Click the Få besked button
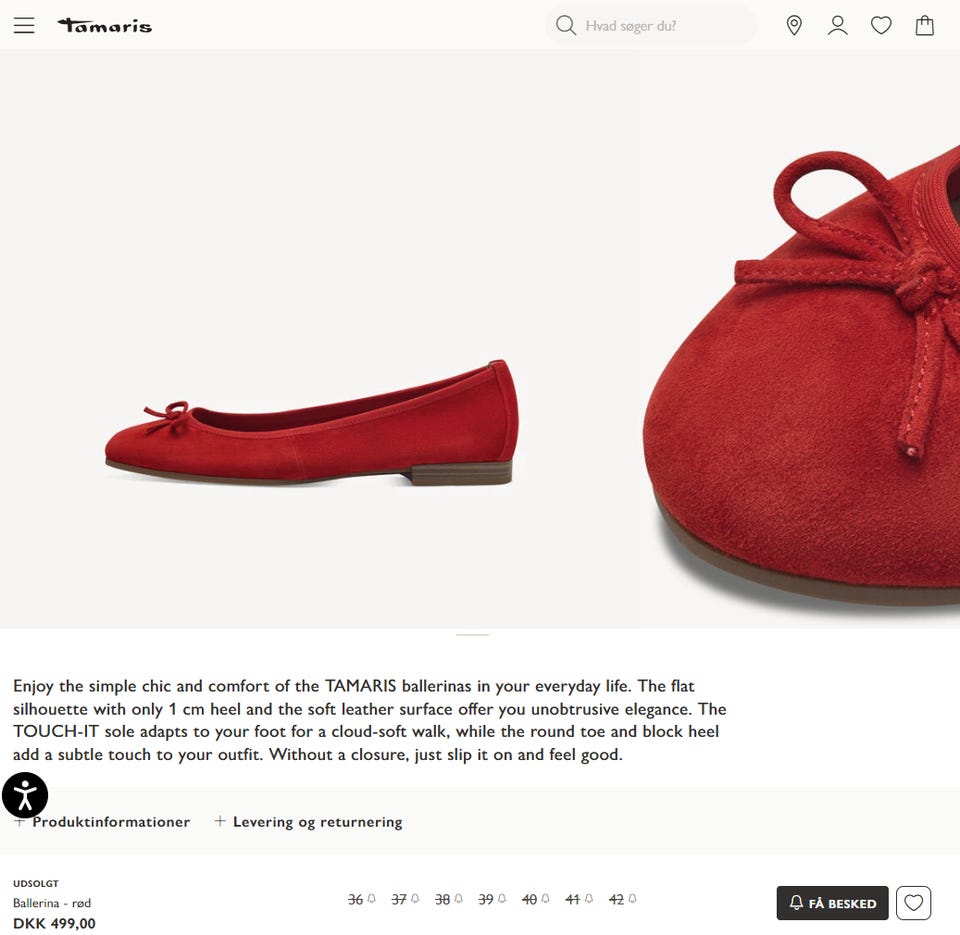960x935 pixels. 832,903
